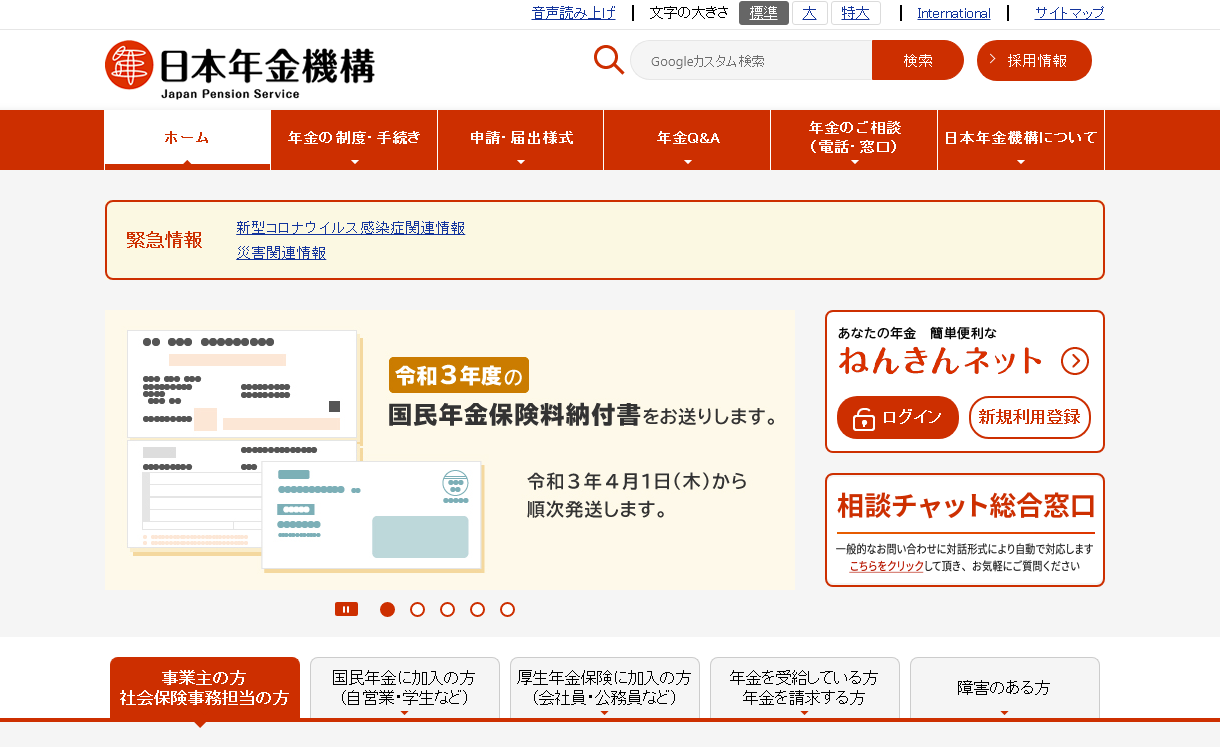Expand the 年金Q&A navigation menu
Screen dimensions: 1220x747
pos(688,140)
